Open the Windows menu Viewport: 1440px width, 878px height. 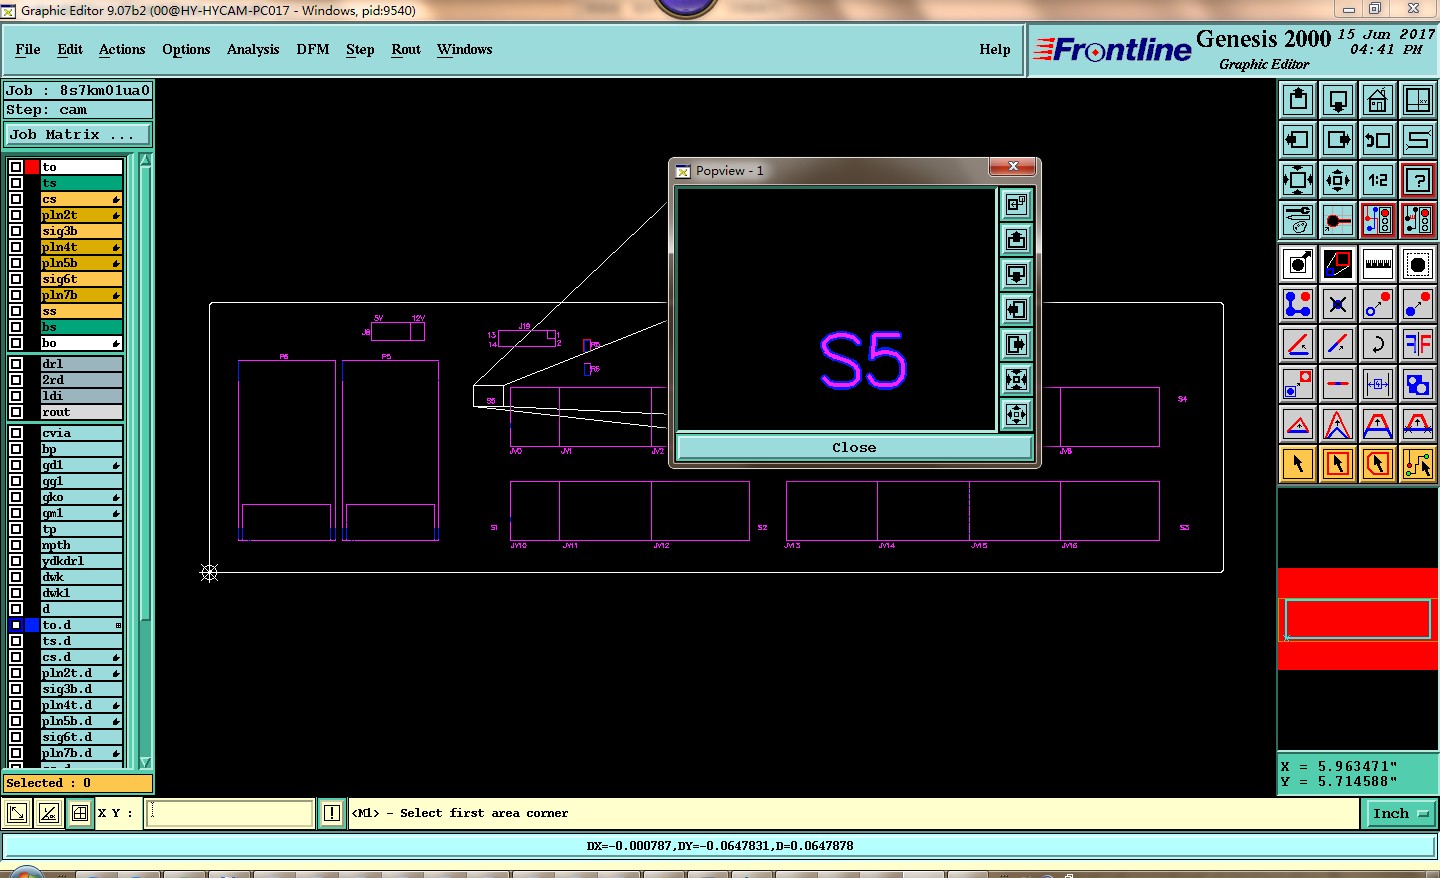tap(465, 49)
